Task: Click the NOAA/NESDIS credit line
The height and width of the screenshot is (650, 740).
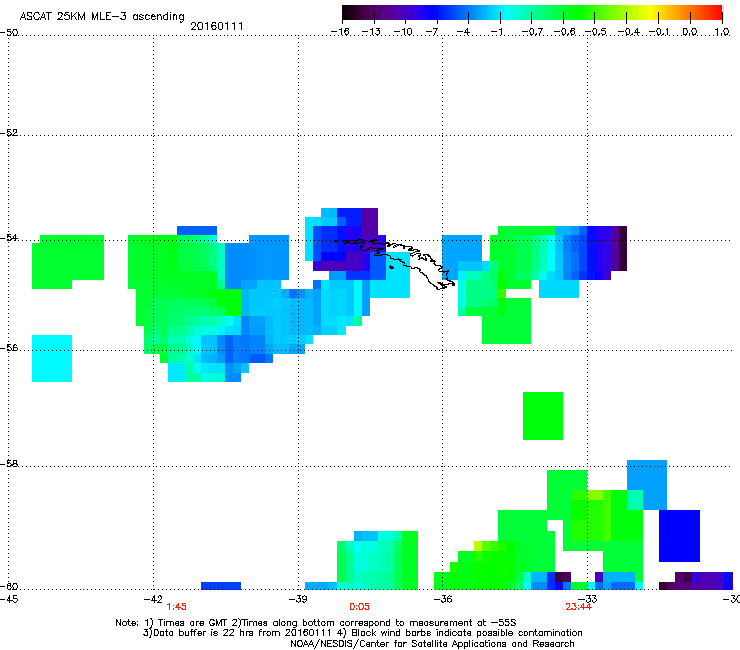Action: [432, 644]
